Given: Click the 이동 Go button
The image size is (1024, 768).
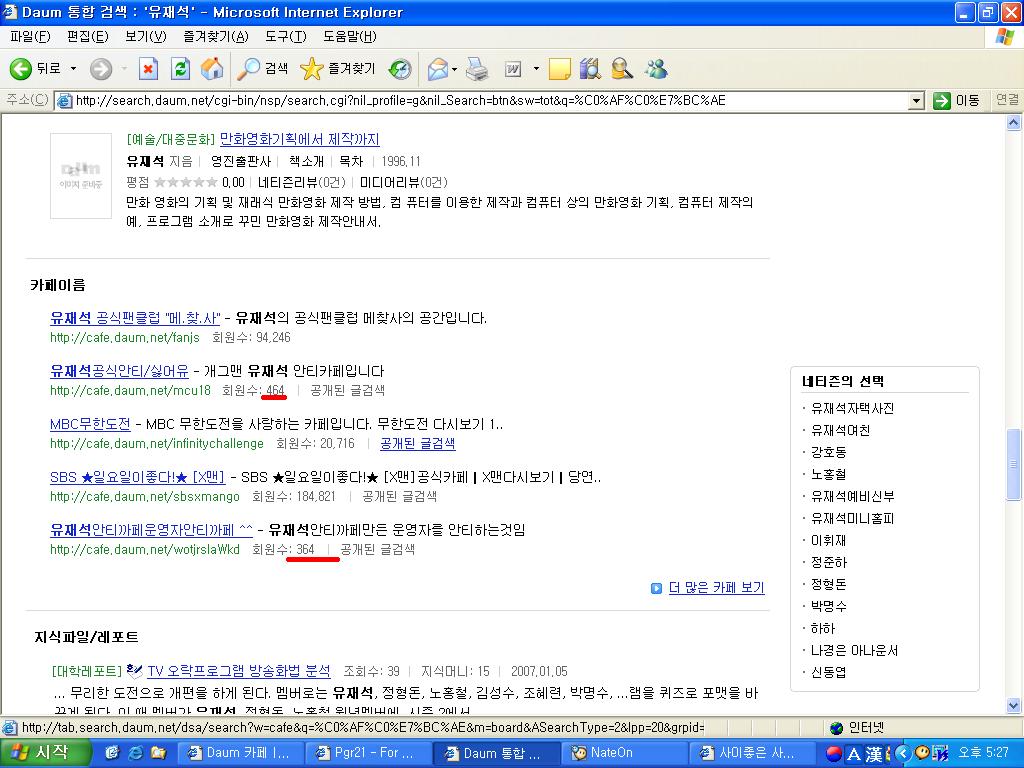Looking at the screenshot, I should pyautogui.click(x=957, y=101).
